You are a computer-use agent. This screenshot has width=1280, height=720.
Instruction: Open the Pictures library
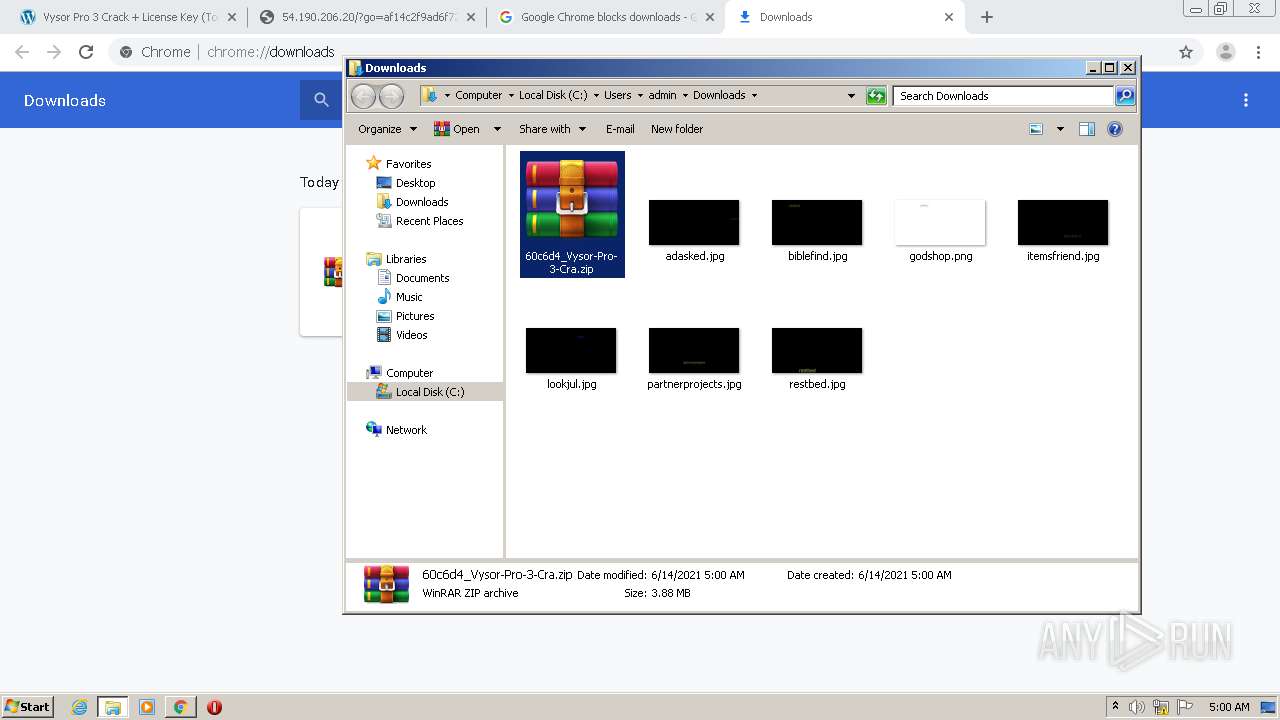pos(414,316)
